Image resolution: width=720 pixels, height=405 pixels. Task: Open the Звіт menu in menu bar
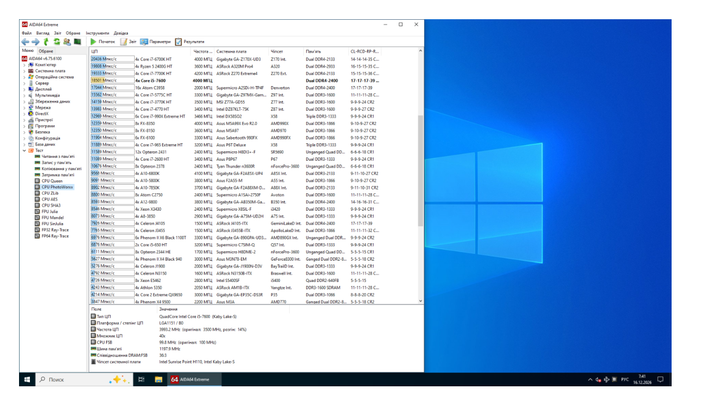tap(57, 33)
